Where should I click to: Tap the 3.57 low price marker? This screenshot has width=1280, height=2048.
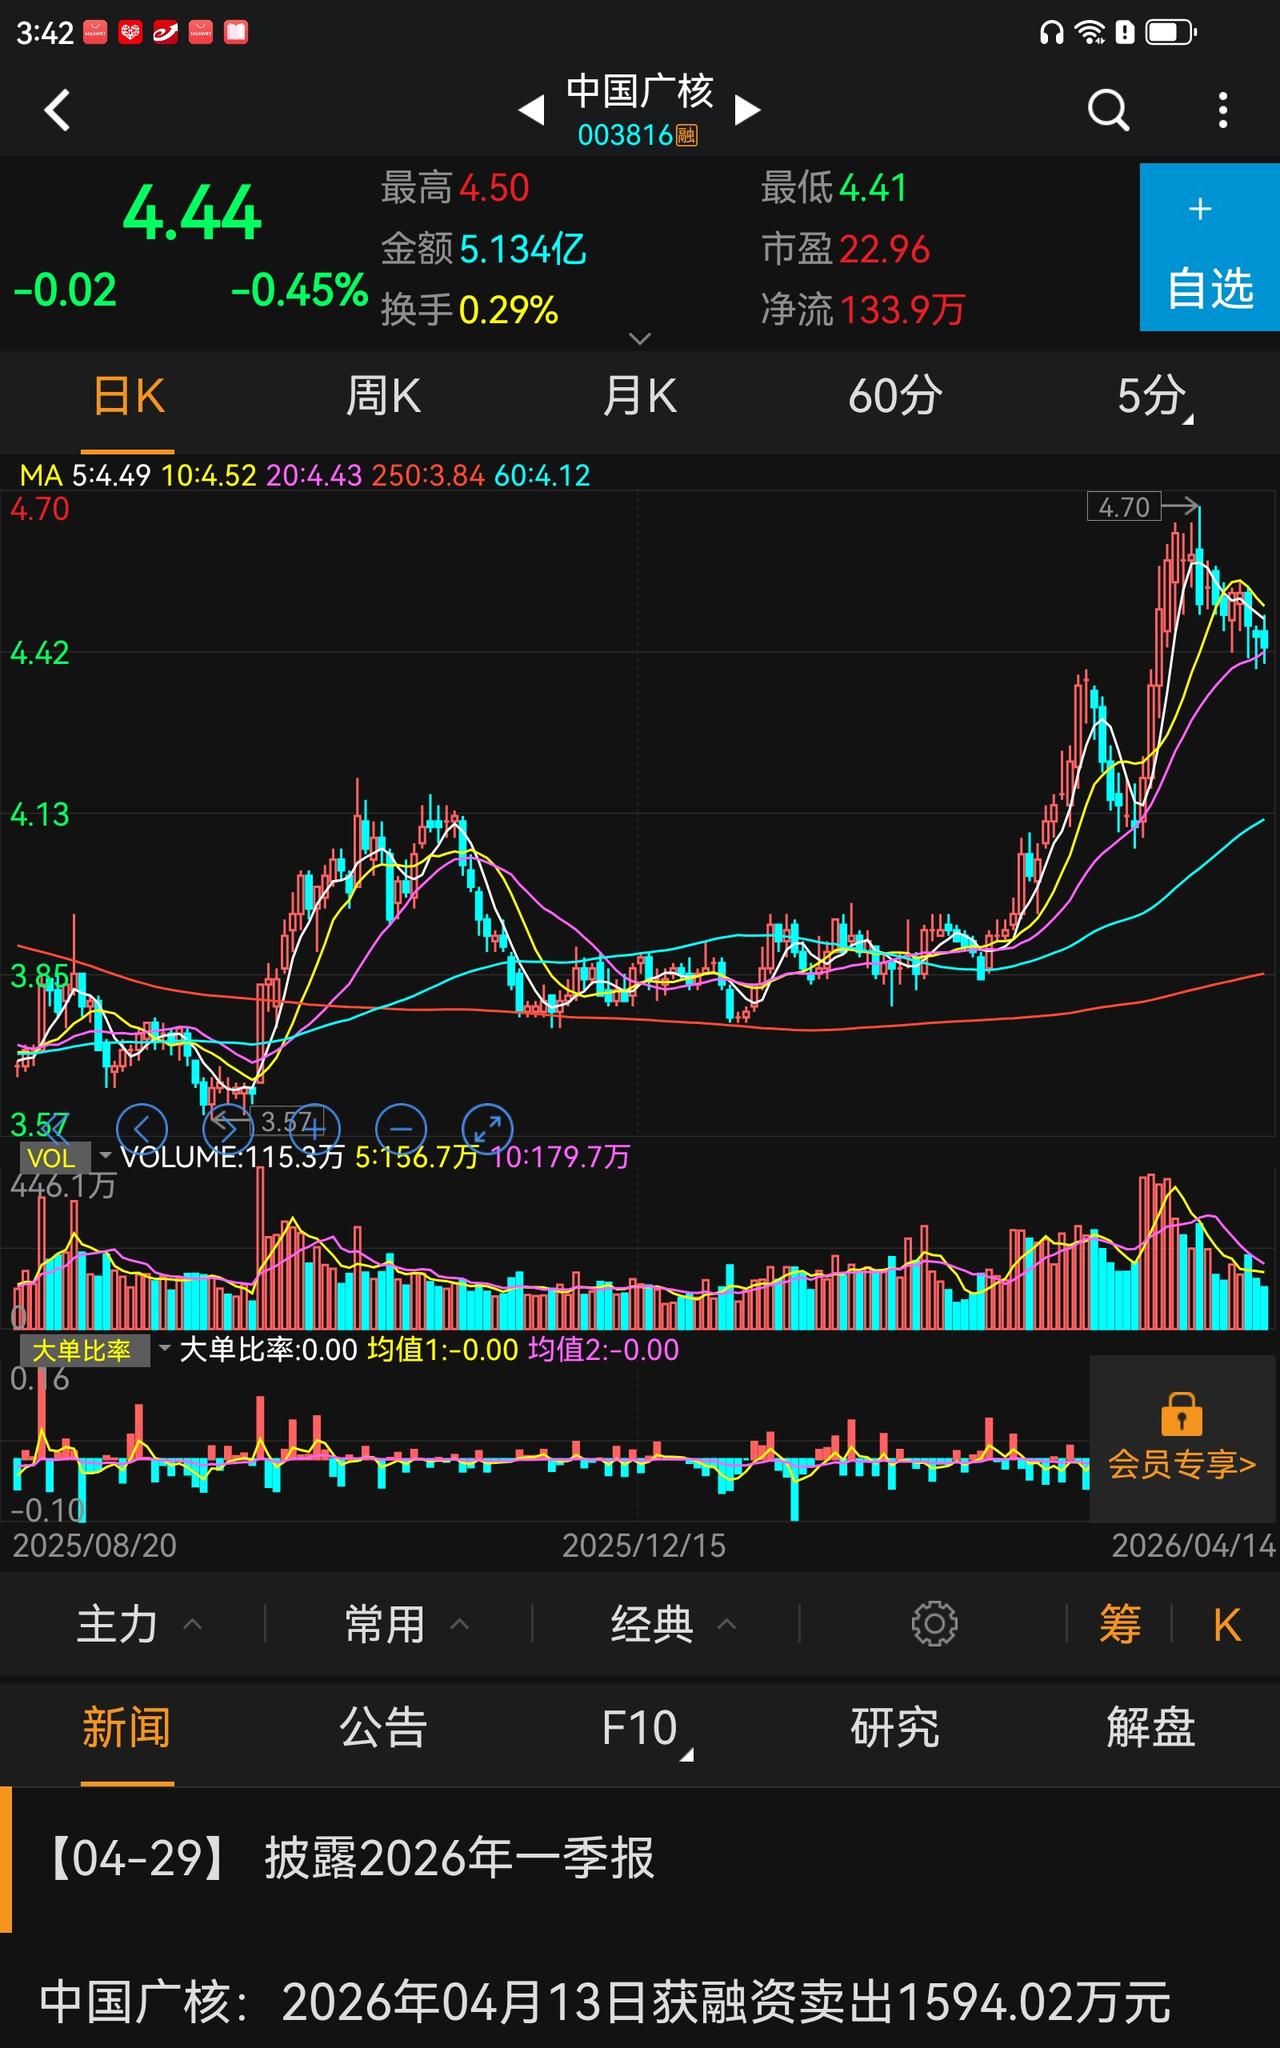(287, 1122)
